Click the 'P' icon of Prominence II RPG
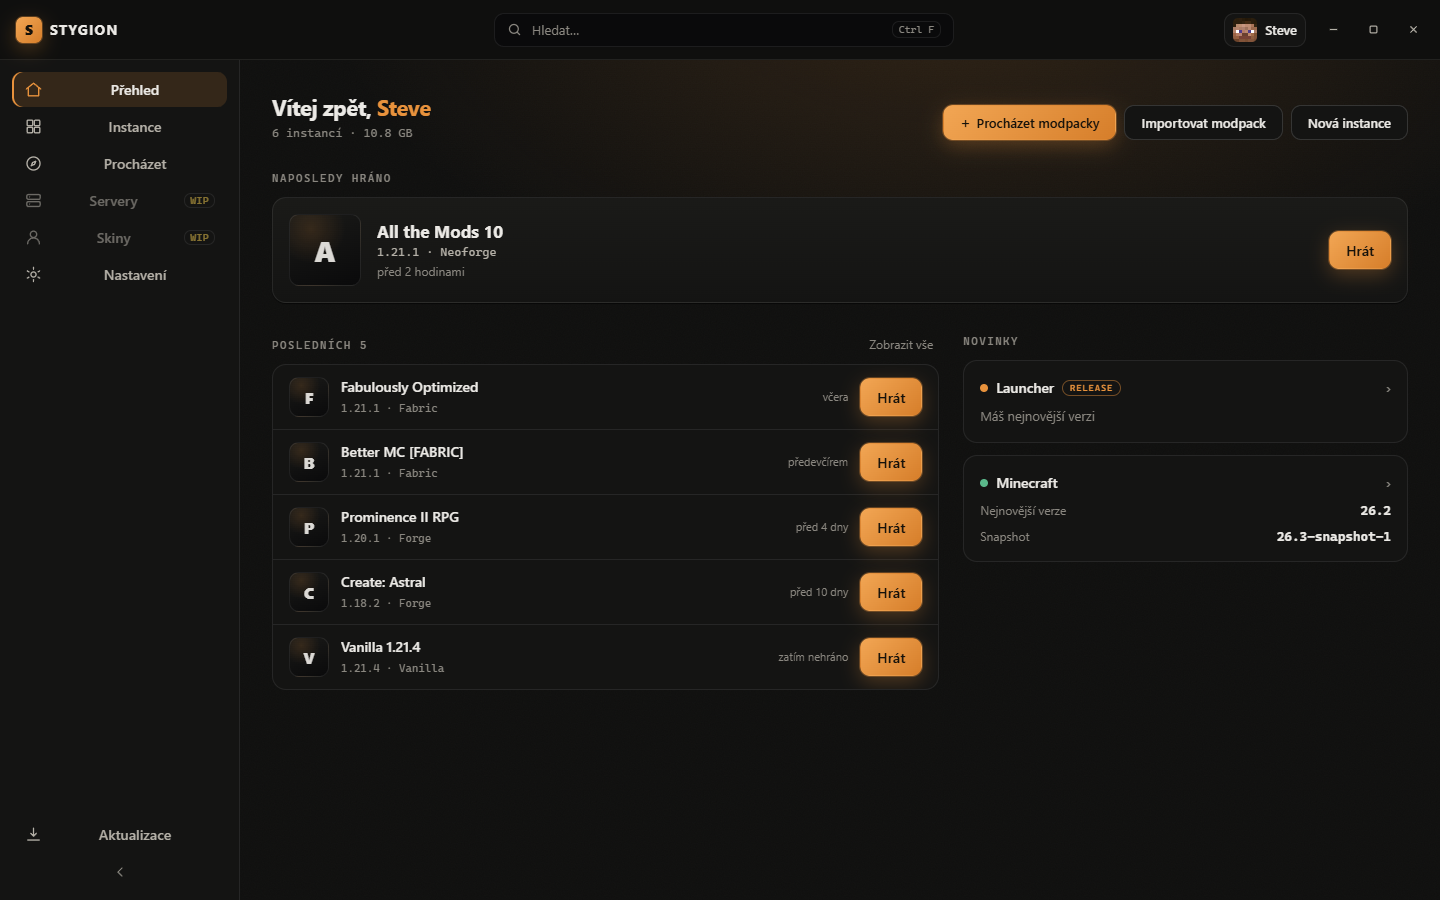1440x900 pixels. point(309,528)
